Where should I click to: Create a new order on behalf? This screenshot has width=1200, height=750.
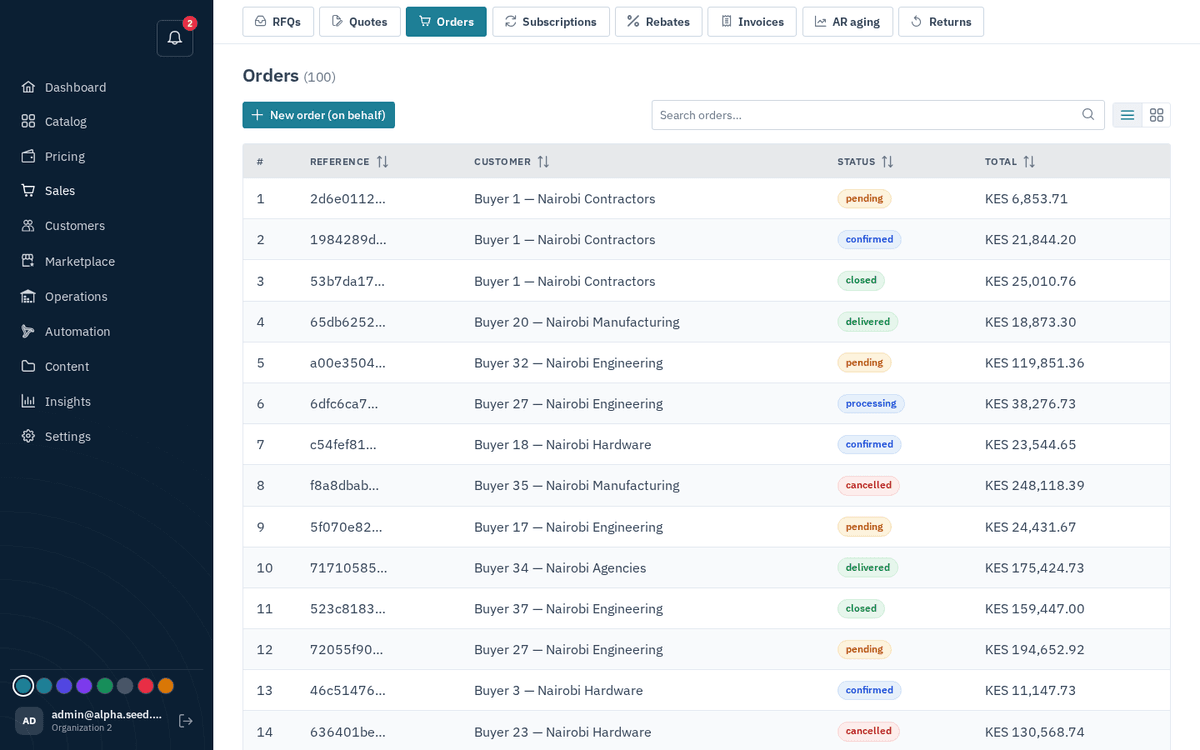point(318,115)
